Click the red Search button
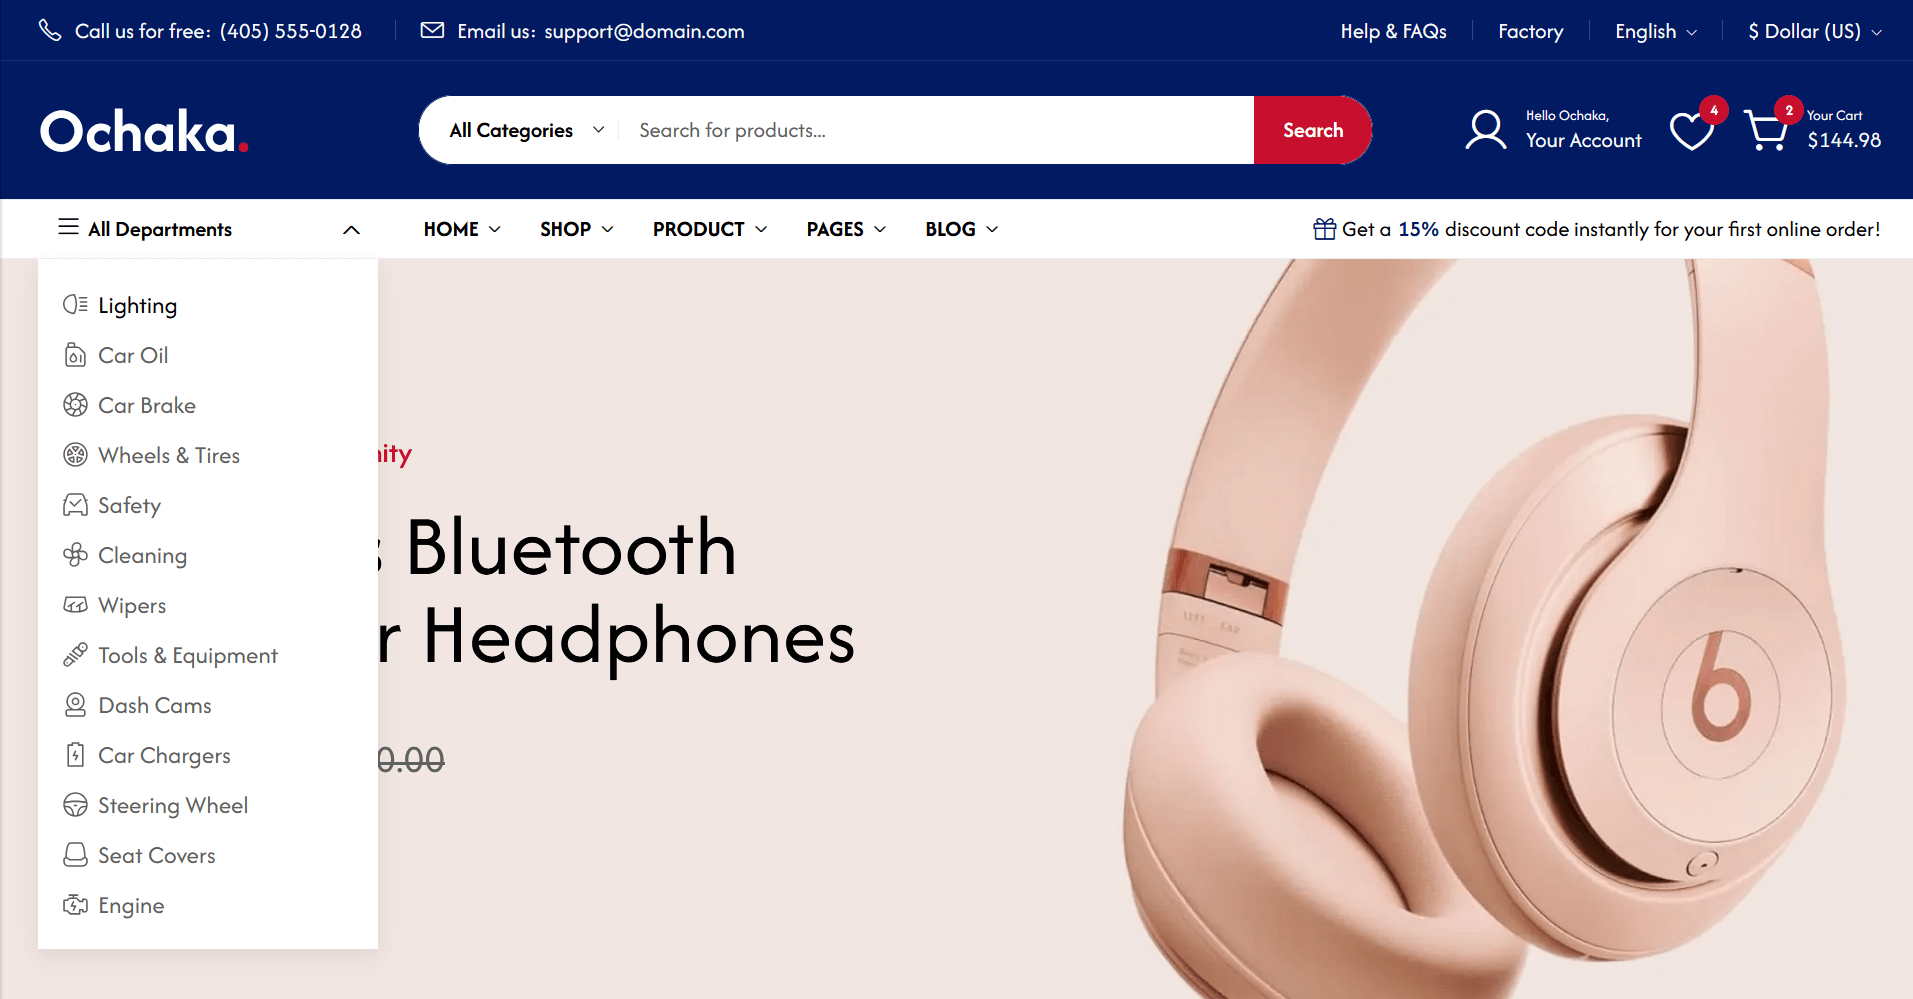 tap(1313, 130)
